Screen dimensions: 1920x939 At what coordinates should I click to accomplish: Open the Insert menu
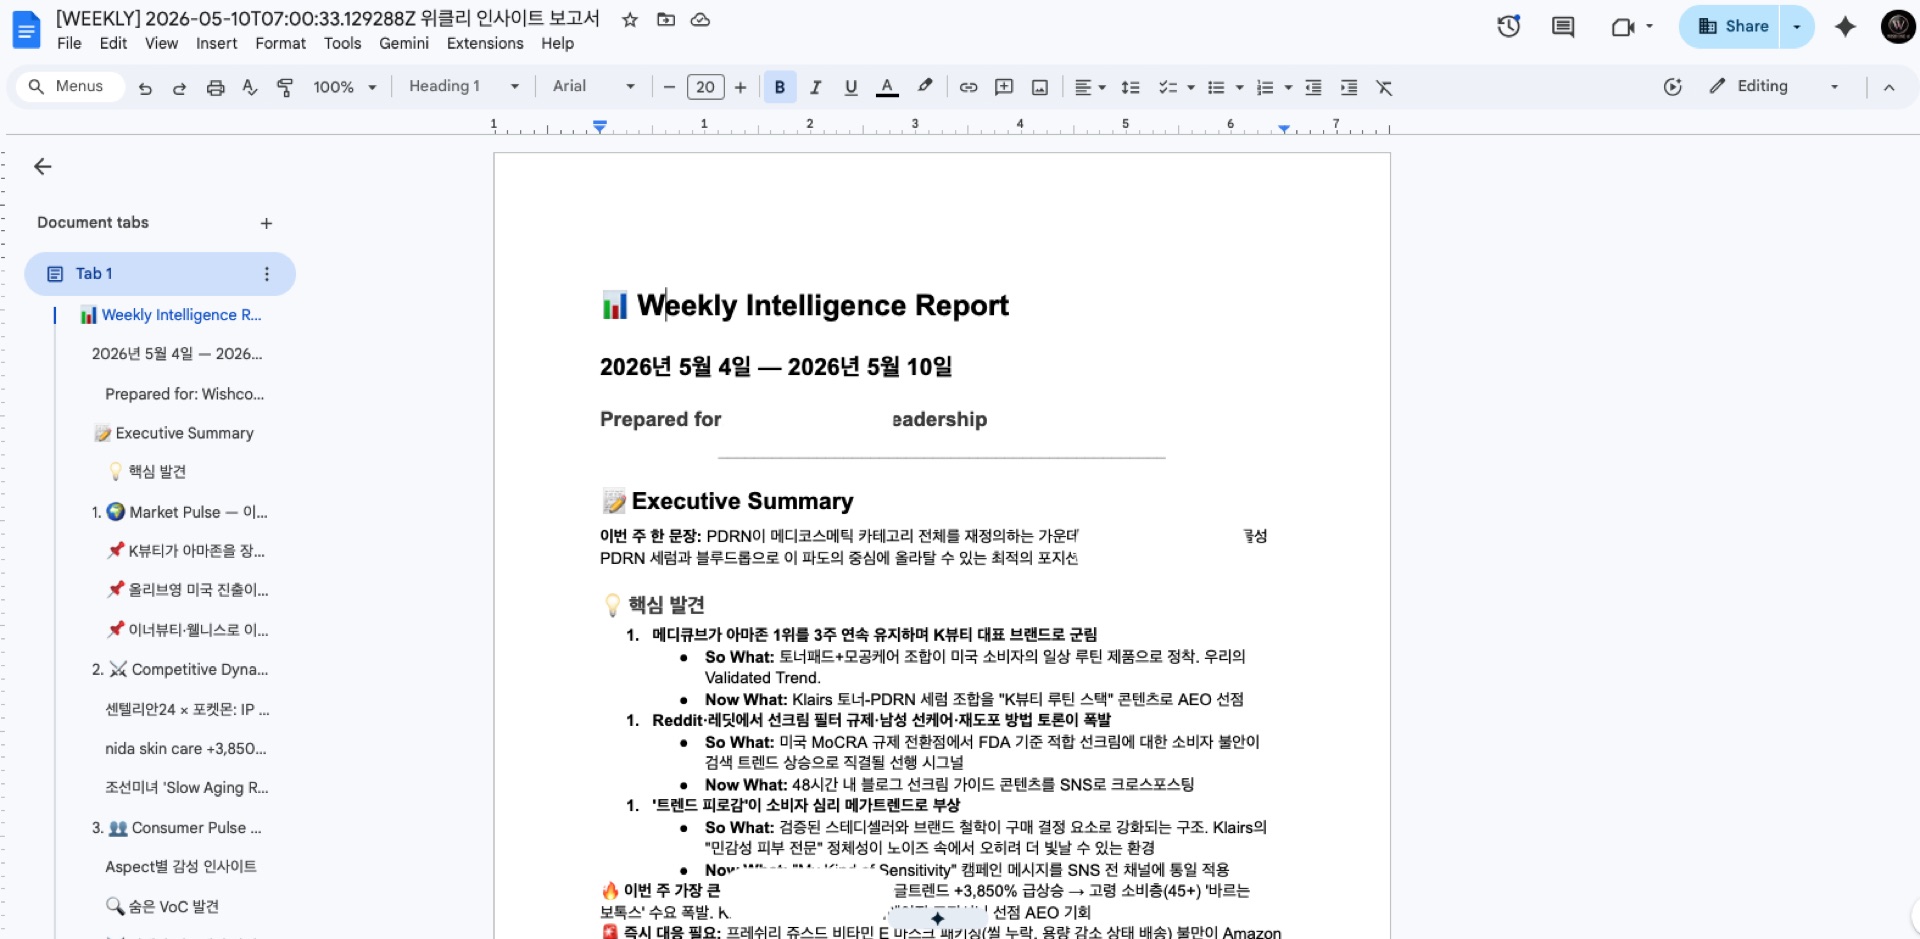pyautogui.click(x=216, y=43)
